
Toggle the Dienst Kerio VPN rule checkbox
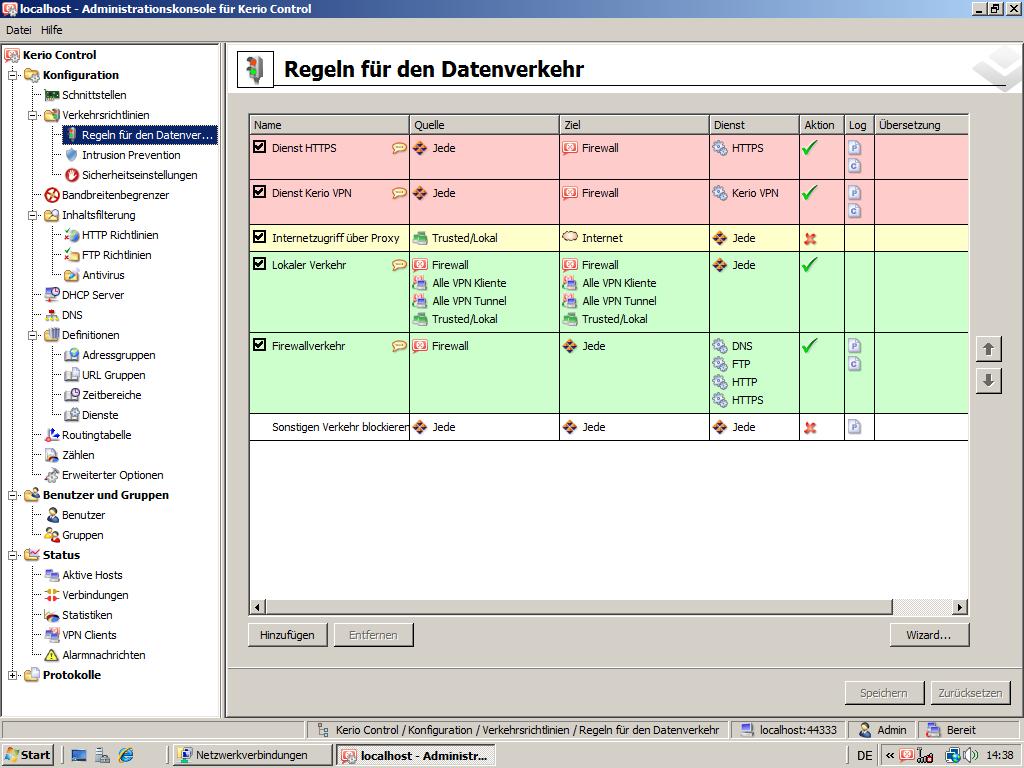pos(259,192)
